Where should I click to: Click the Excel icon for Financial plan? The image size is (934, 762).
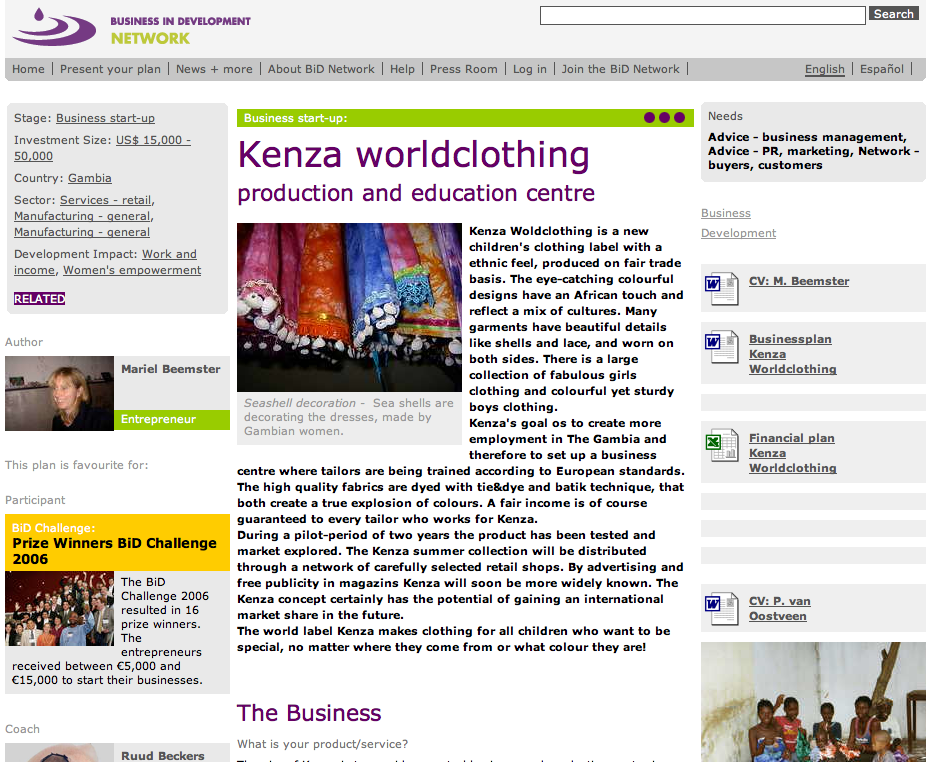pyautogui.click(x=721, y=445)
